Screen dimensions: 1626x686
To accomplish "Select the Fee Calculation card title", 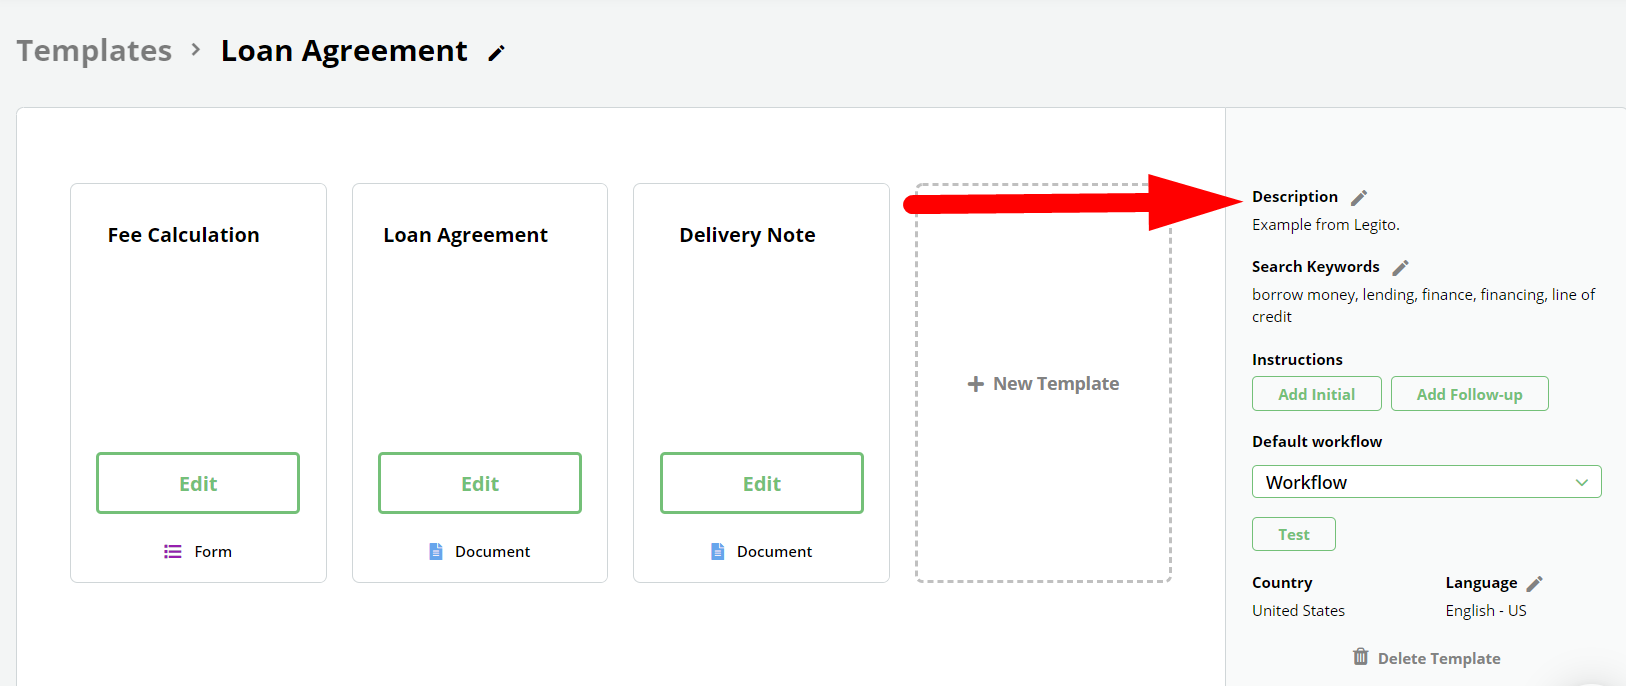I will click(183, 235).
